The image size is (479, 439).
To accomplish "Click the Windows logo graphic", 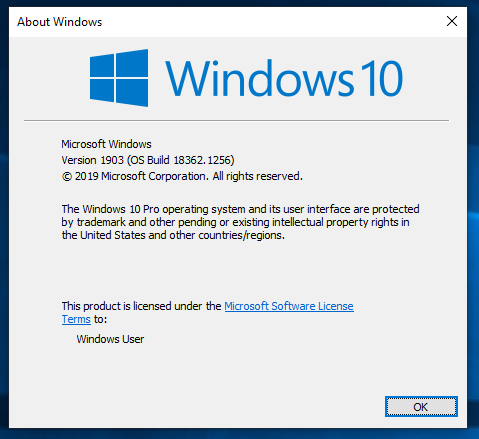I will (x=119, y=78).
